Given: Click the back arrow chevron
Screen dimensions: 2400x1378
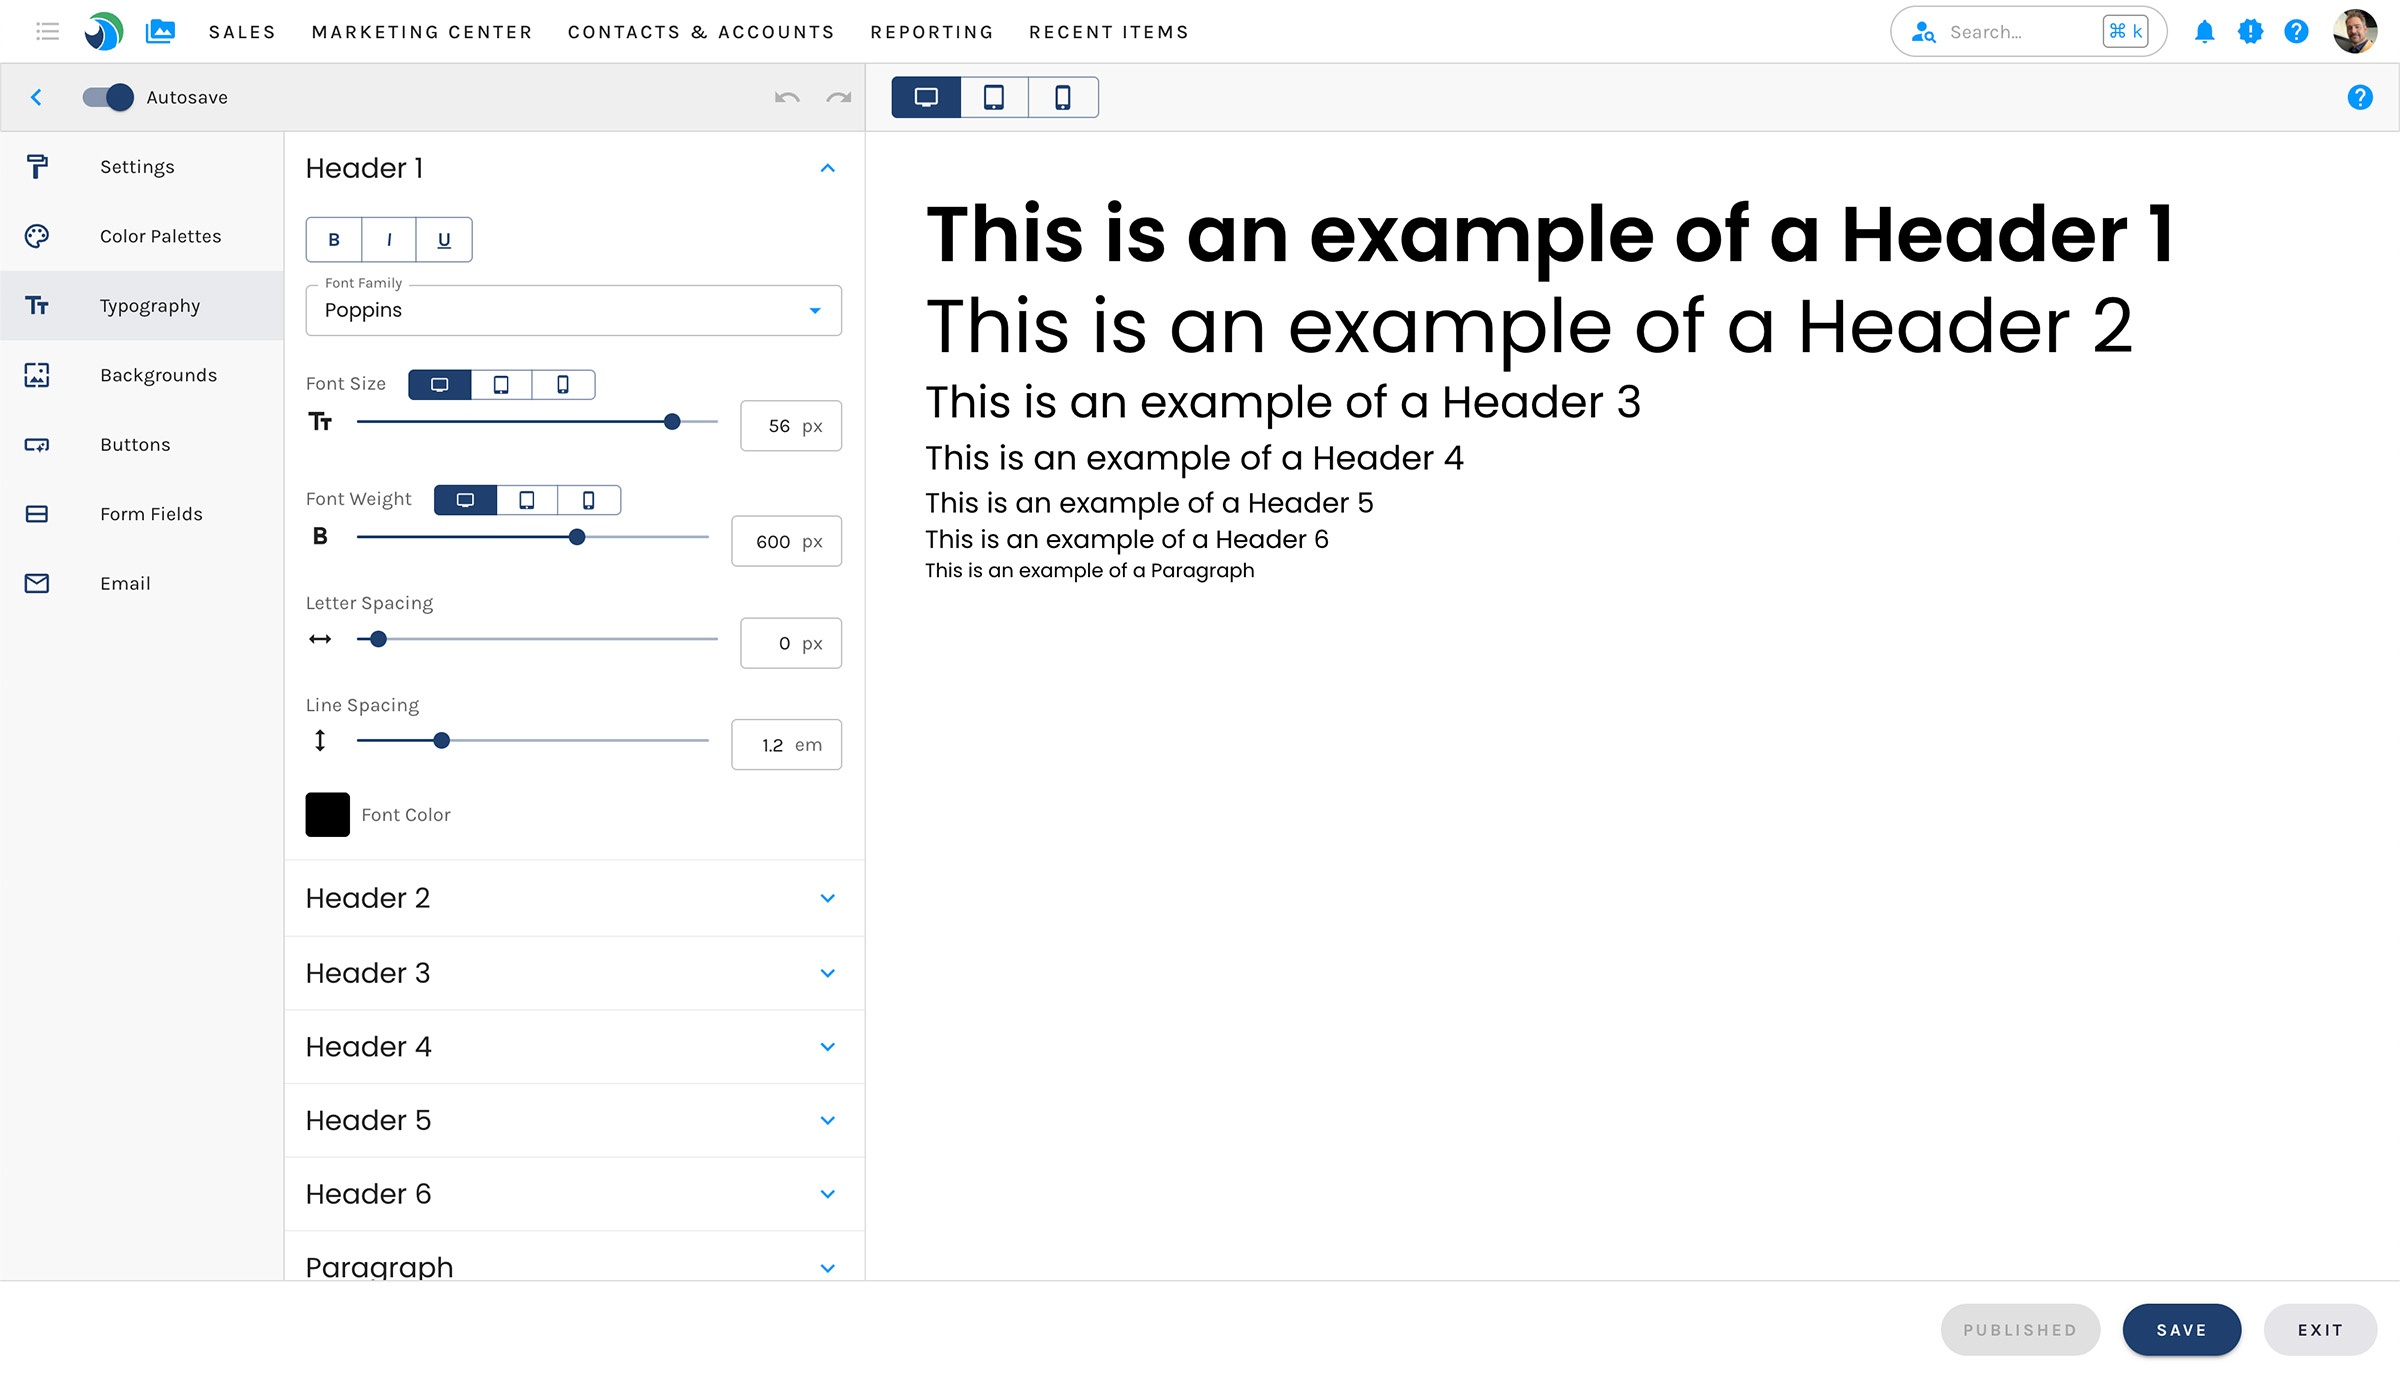Looking at the screenshot, I should point(37,97).
